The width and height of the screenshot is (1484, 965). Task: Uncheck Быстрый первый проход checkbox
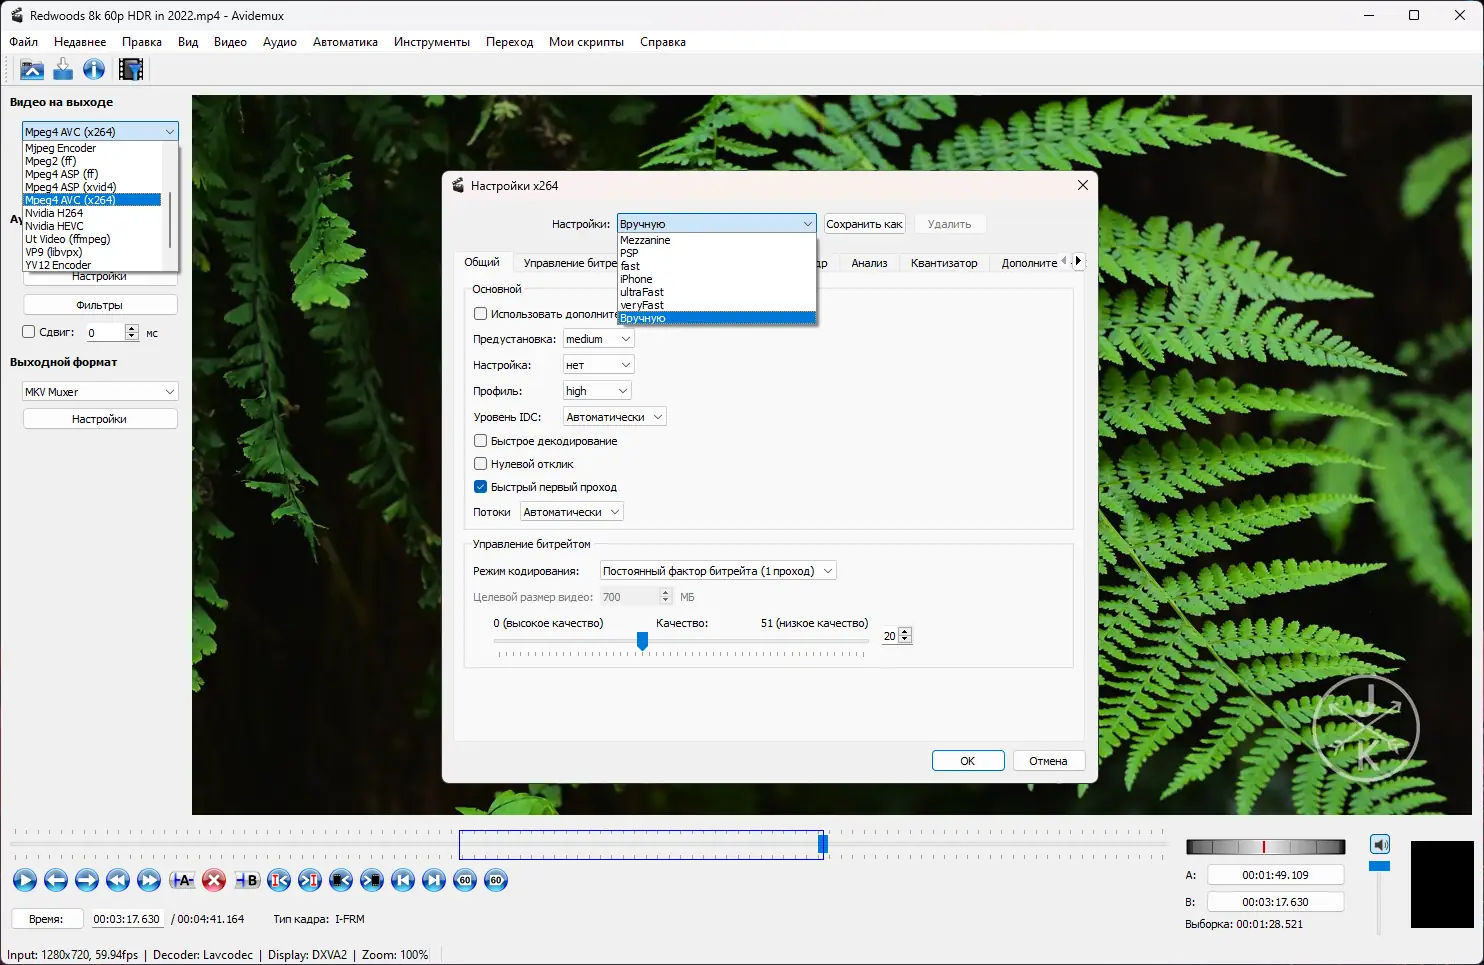pyautogui.click(x=481, y=487)
